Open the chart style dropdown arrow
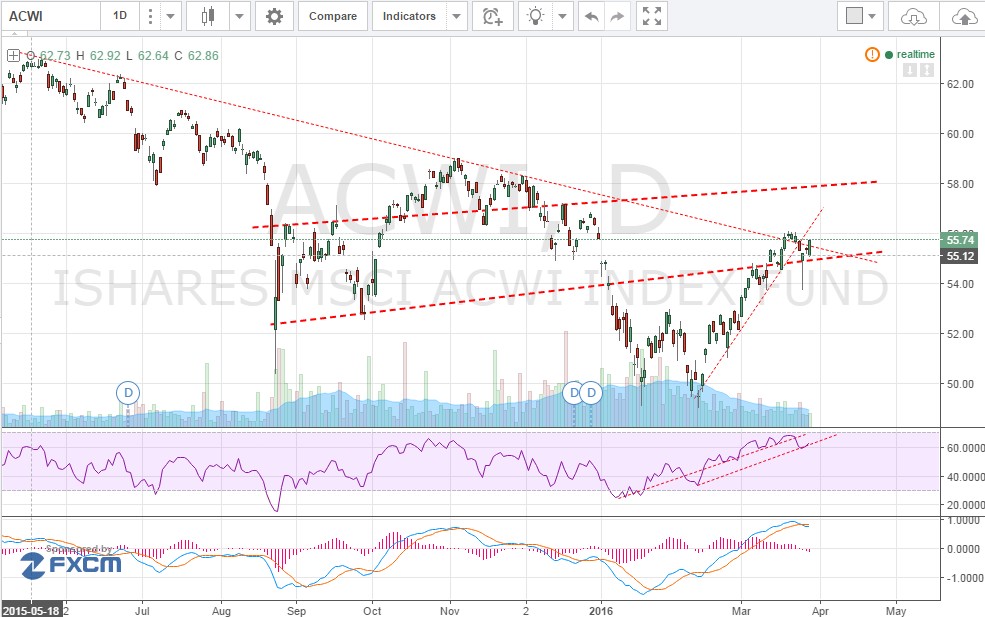The height and width of the screenshot is (617, 985). pyautogui.click(x=239, y=16)
